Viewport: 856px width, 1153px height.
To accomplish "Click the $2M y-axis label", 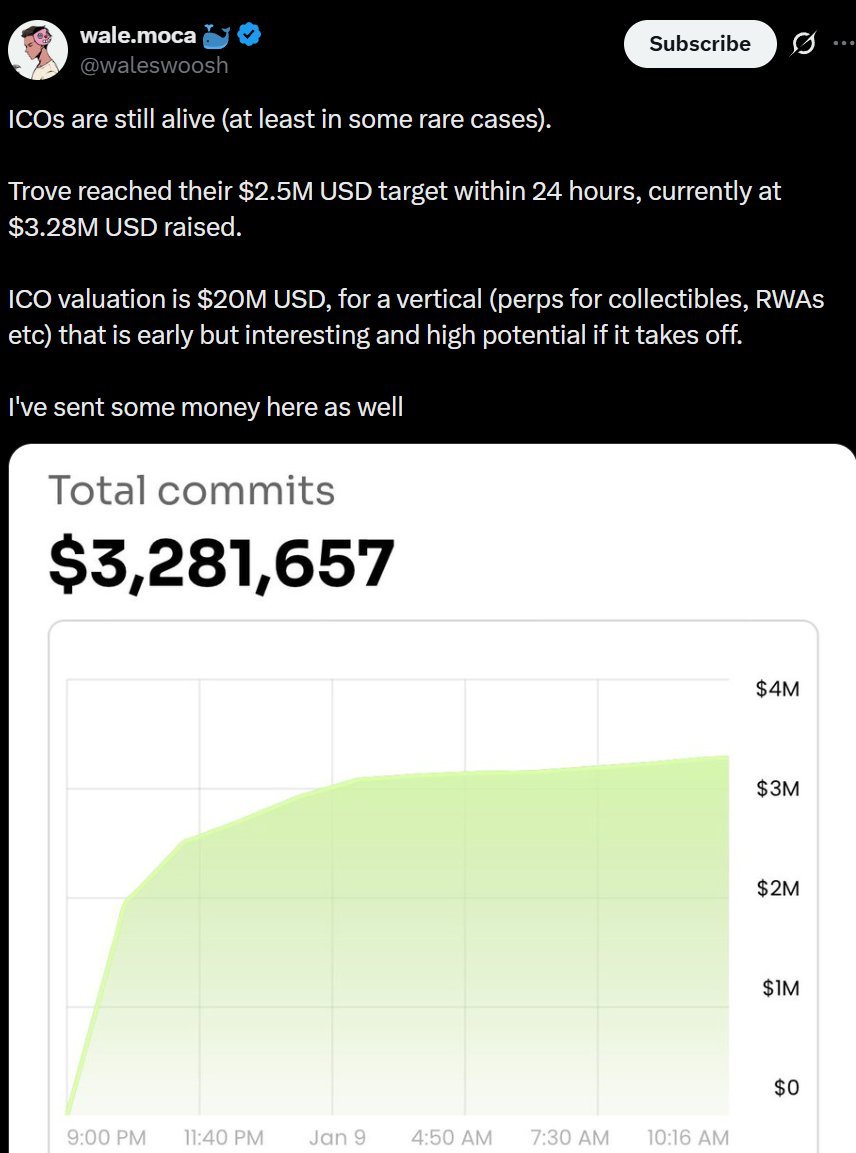I will [x=778, y=888].
